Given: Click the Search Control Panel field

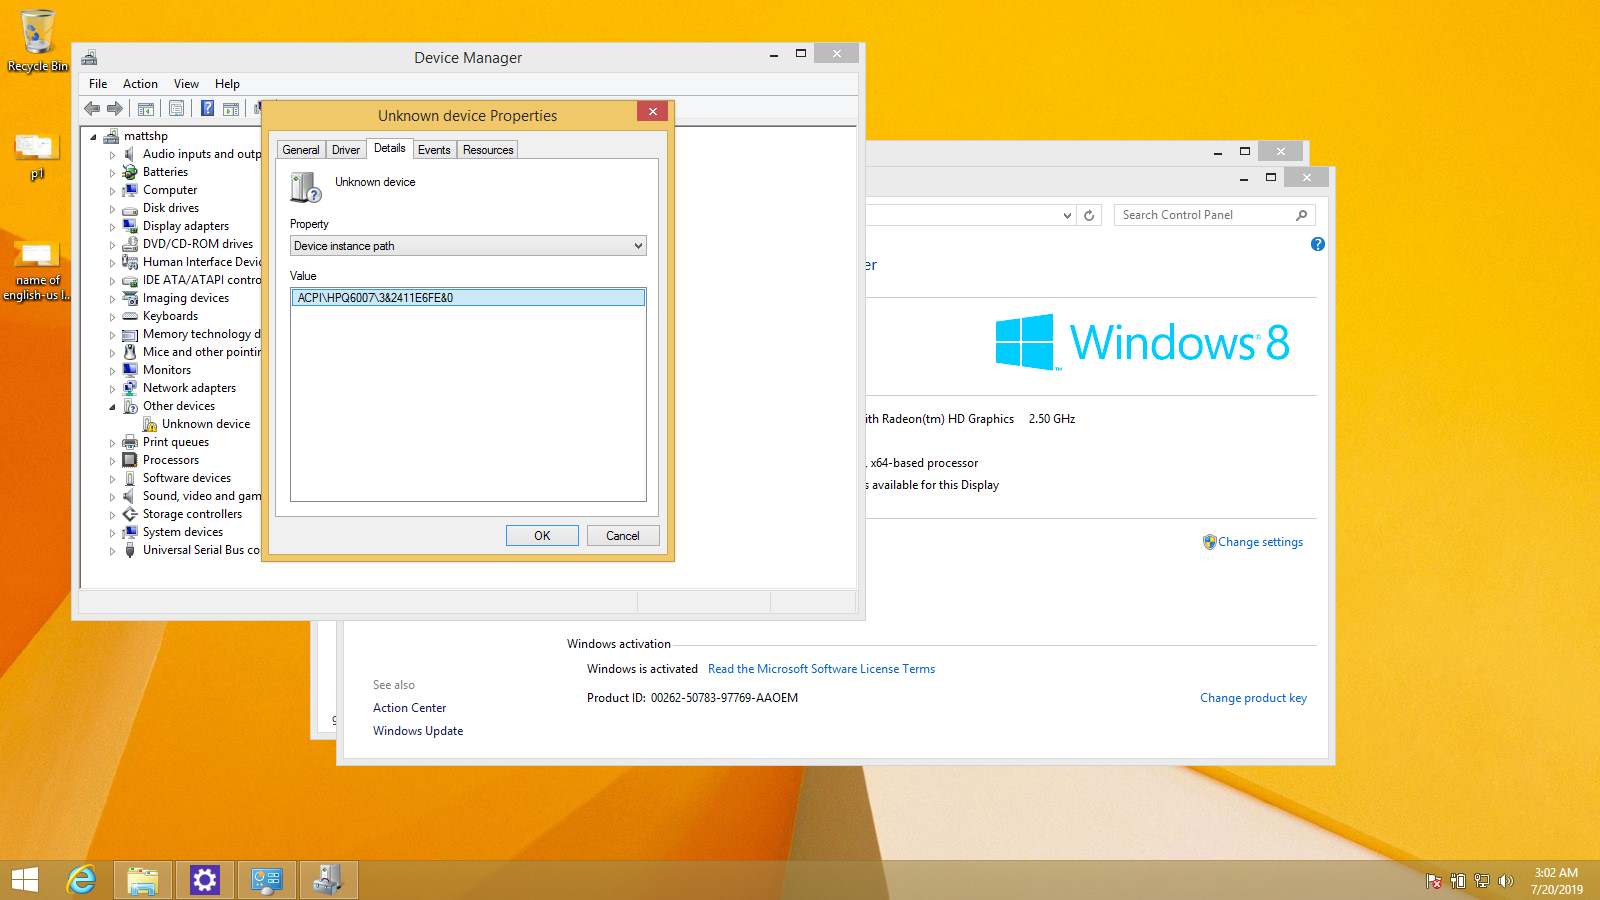Looking at the screenshot, I should click(1204, 215).
